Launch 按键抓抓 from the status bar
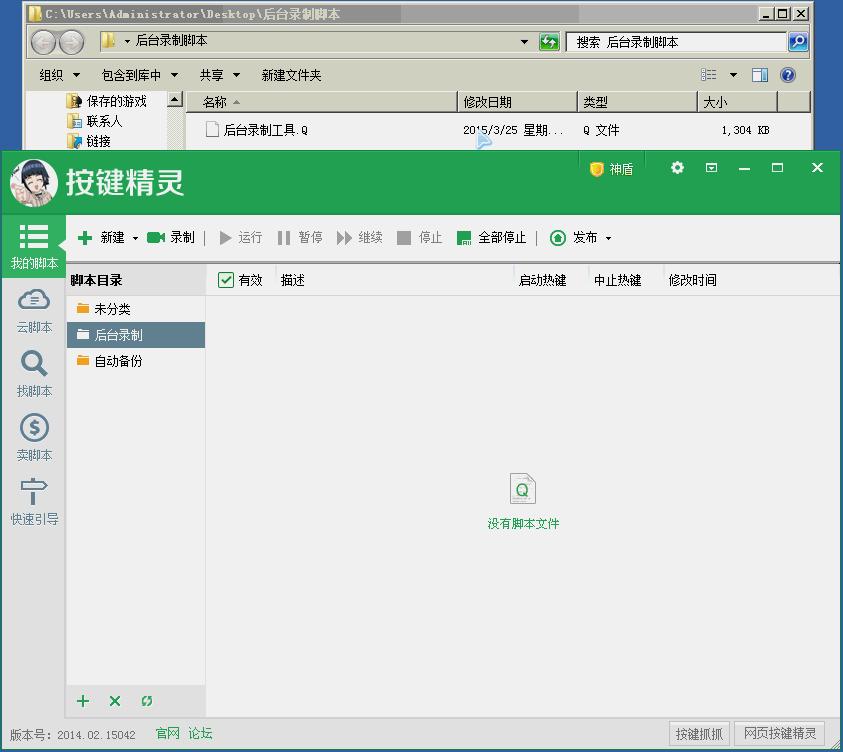The image size is (843, 752). pos(698,733)
